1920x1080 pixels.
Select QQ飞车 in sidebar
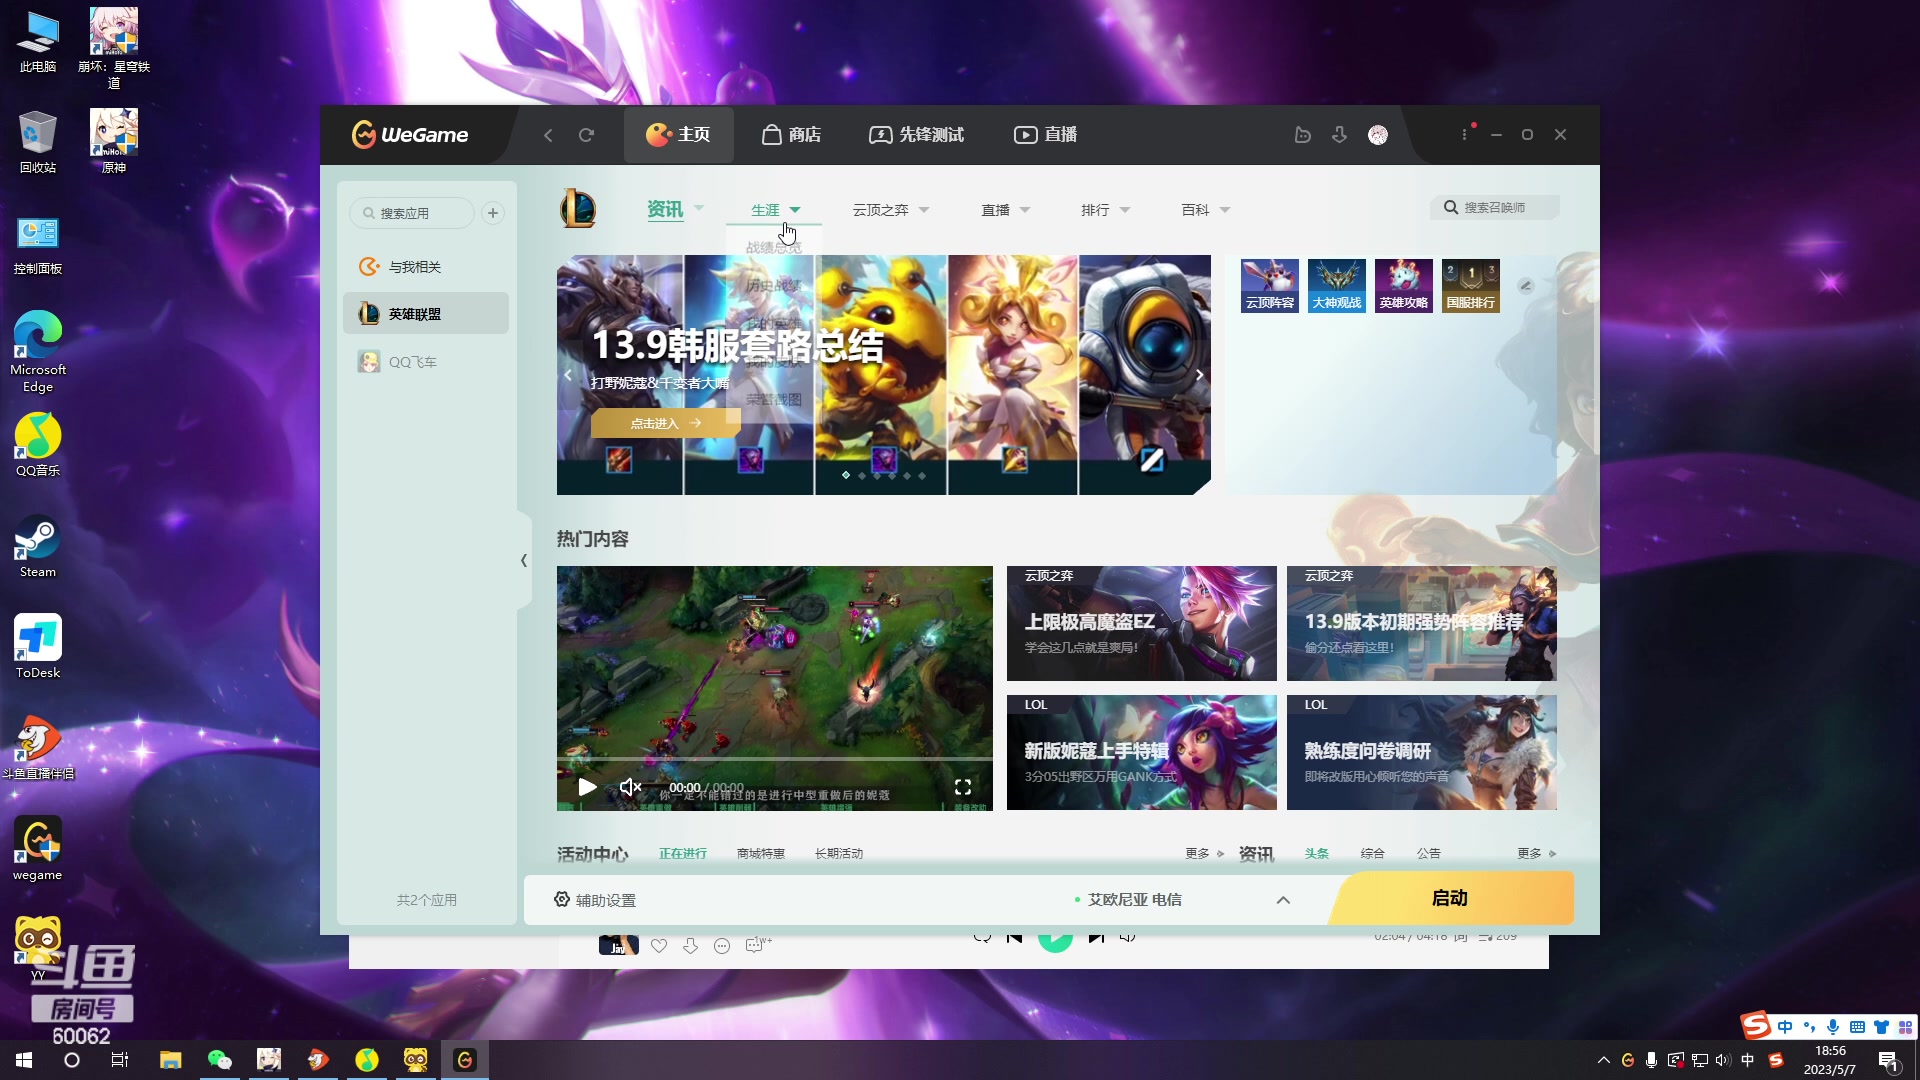coord(426,362)
